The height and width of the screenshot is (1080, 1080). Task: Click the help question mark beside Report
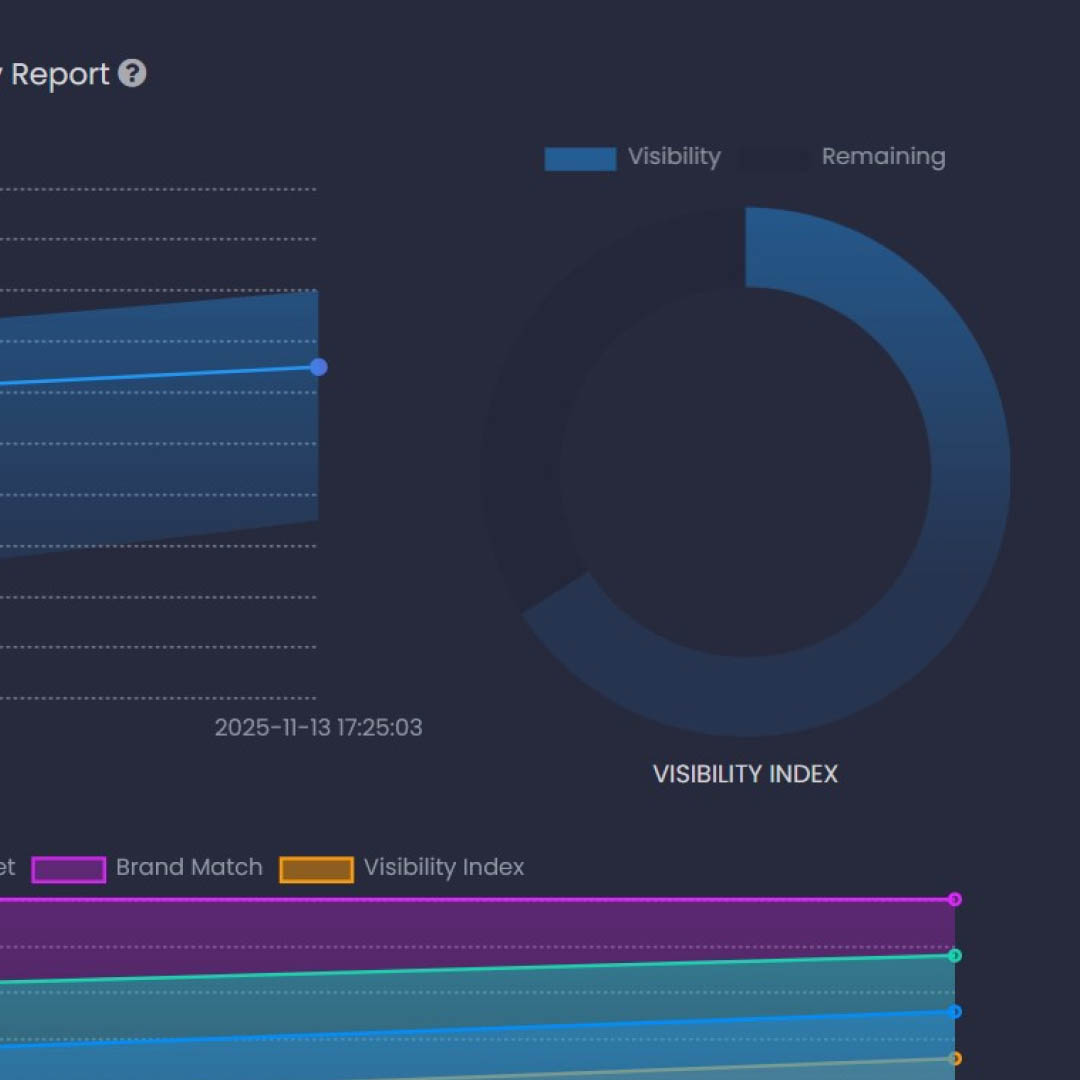pos(132,73)
